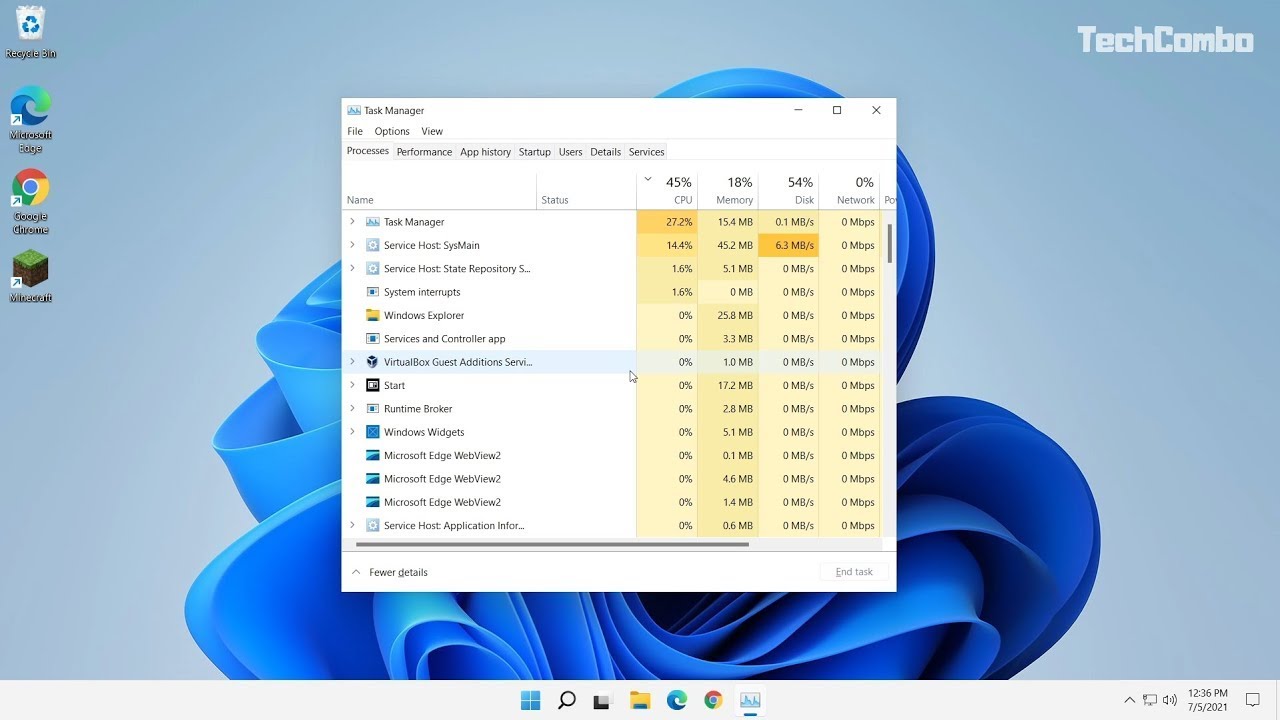Click the horizontal scrollbar thumb in process list

[552, 545]
